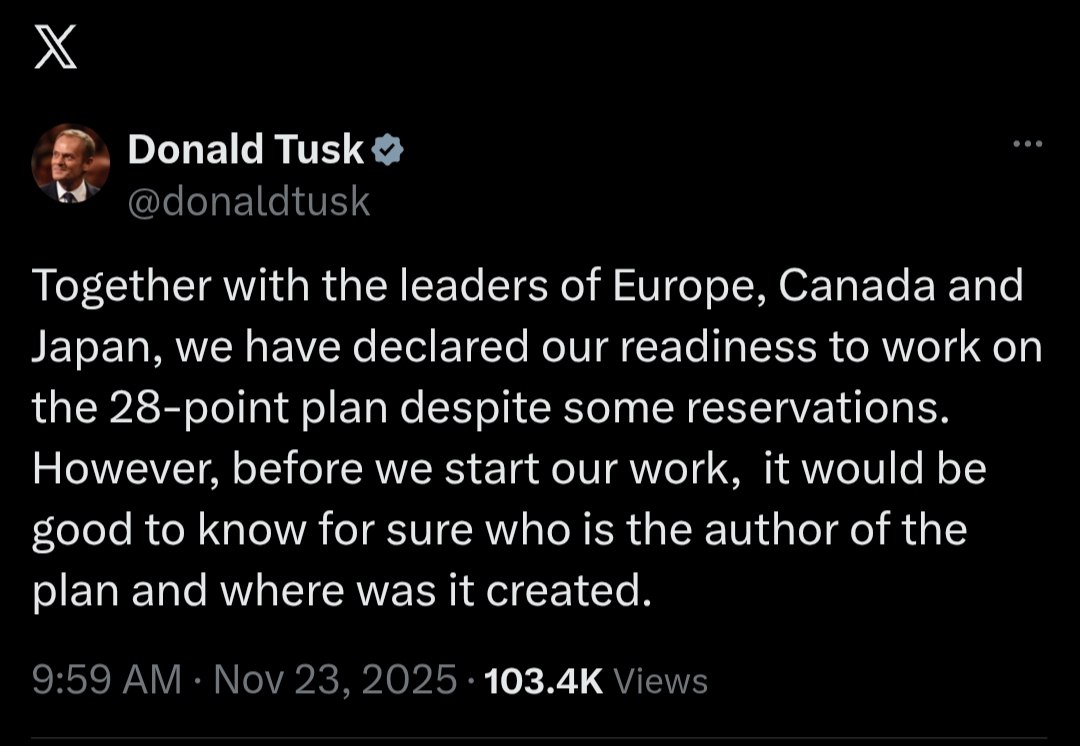Open the three-dot more options menu
Image resolution: width=1080 pixels, height=746 pixels.
click(x=1027, y=146)
